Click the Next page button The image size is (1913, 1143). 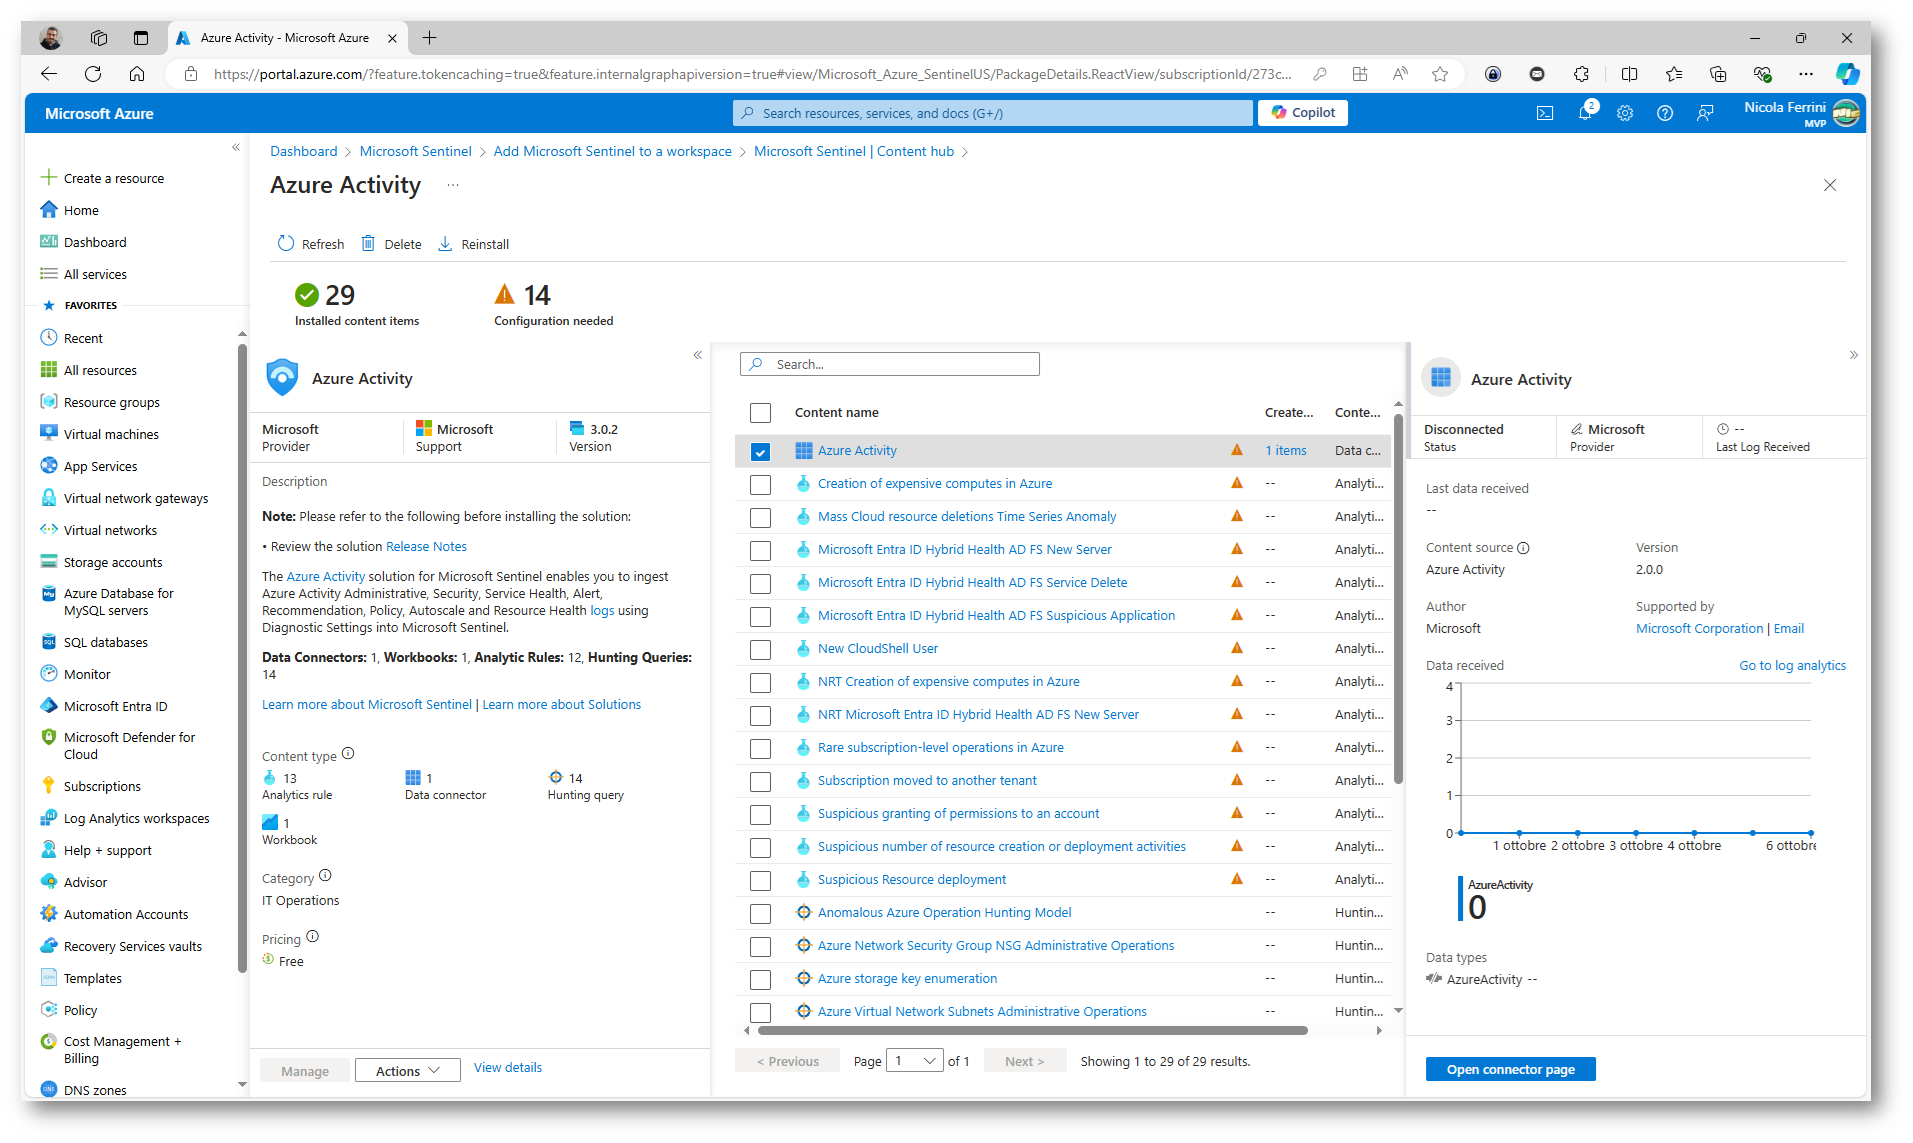1024,1061
